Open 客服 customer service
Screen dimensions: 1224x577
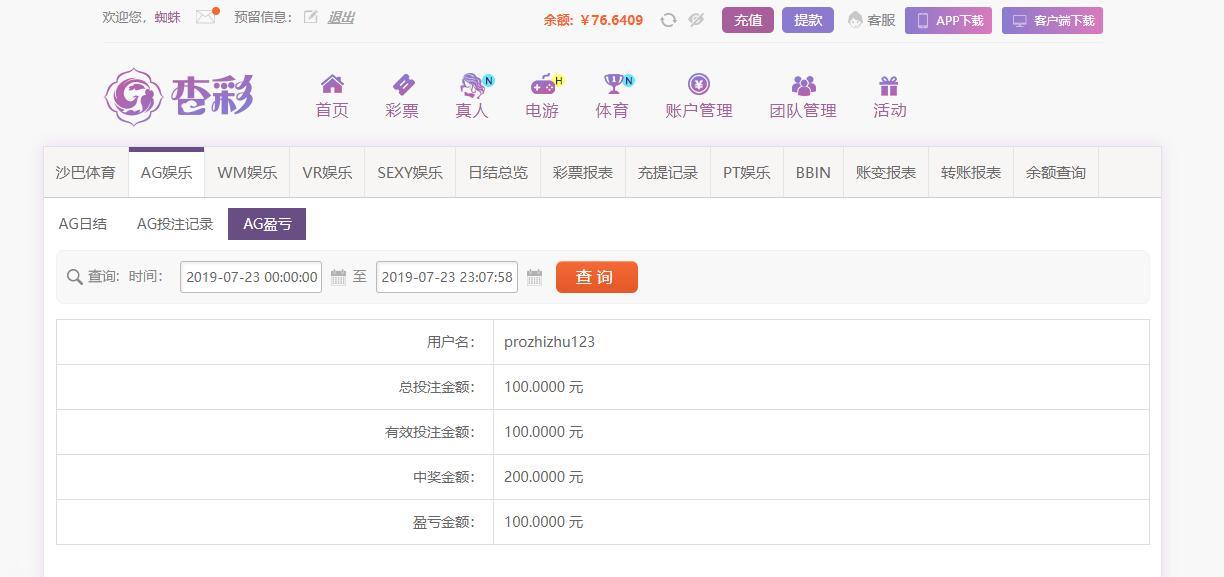click(871, 20)
